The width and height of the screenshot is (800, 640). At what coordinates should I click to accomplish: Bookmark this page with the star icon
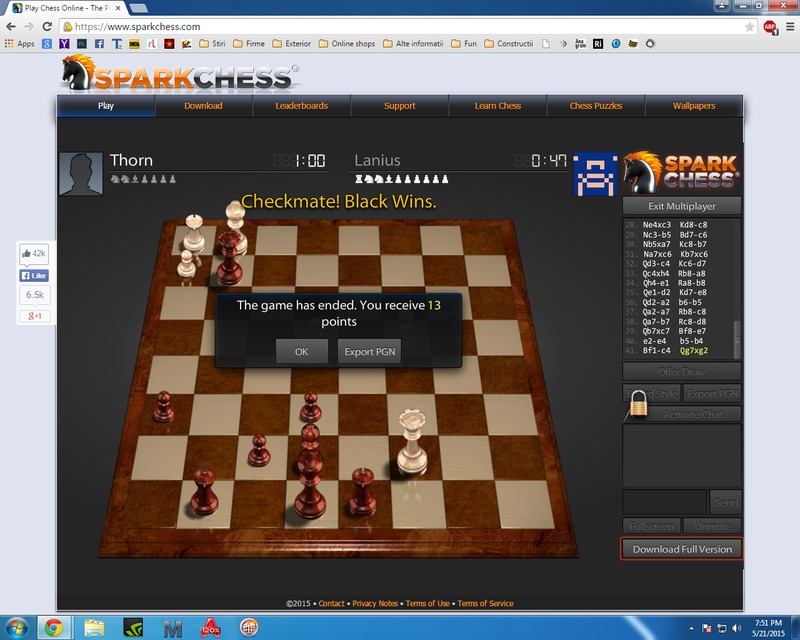(749, 27)
